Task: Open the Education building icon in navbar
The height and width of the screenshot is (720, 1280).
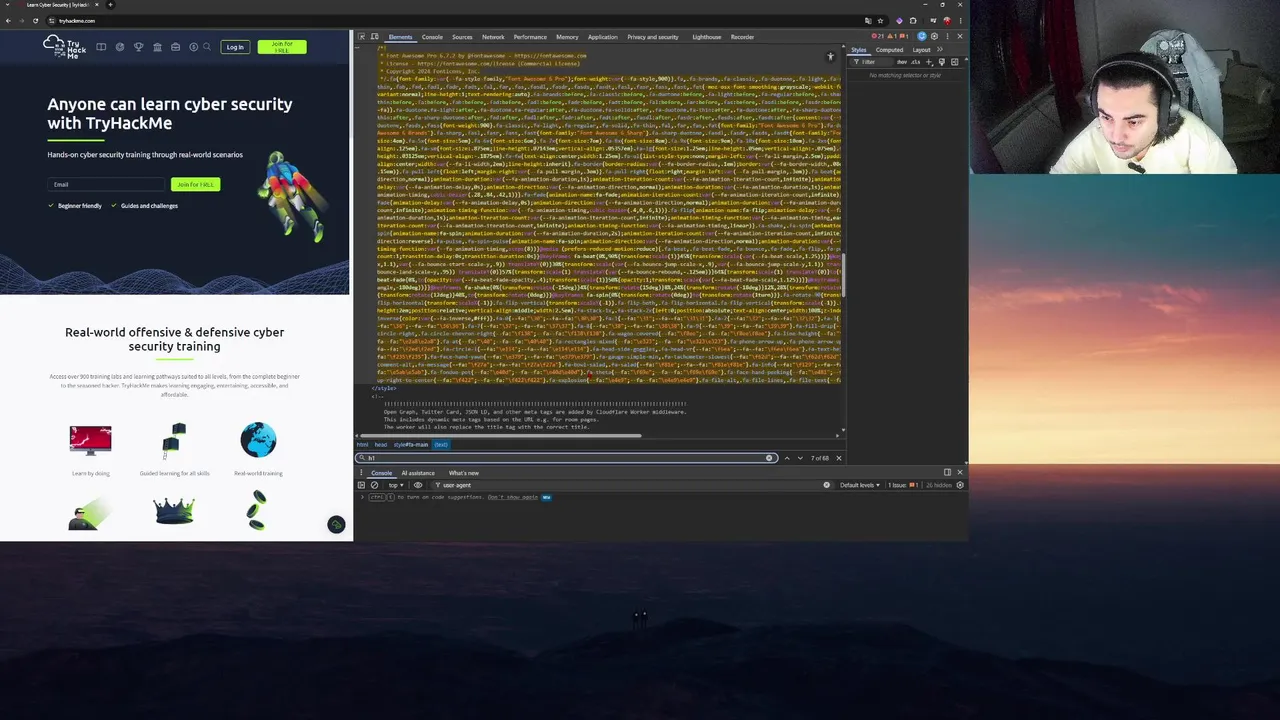Action: (157, 46)
